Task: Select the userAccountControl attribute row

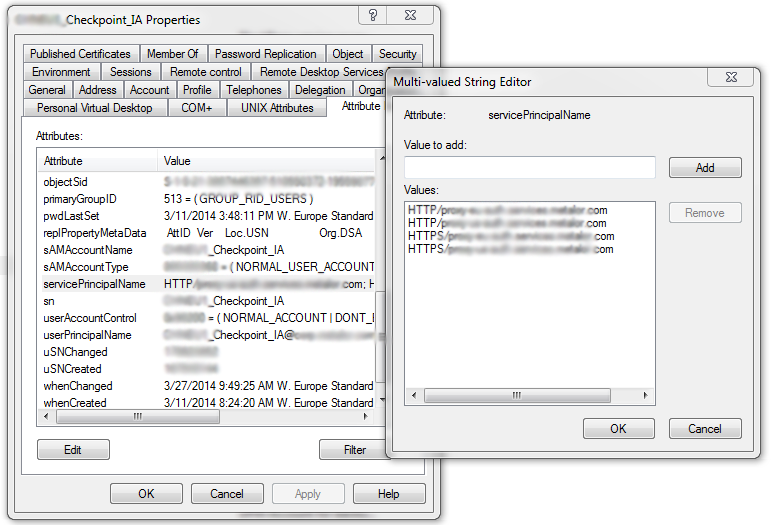Action: pyautogui.click(x=207, y=318)
